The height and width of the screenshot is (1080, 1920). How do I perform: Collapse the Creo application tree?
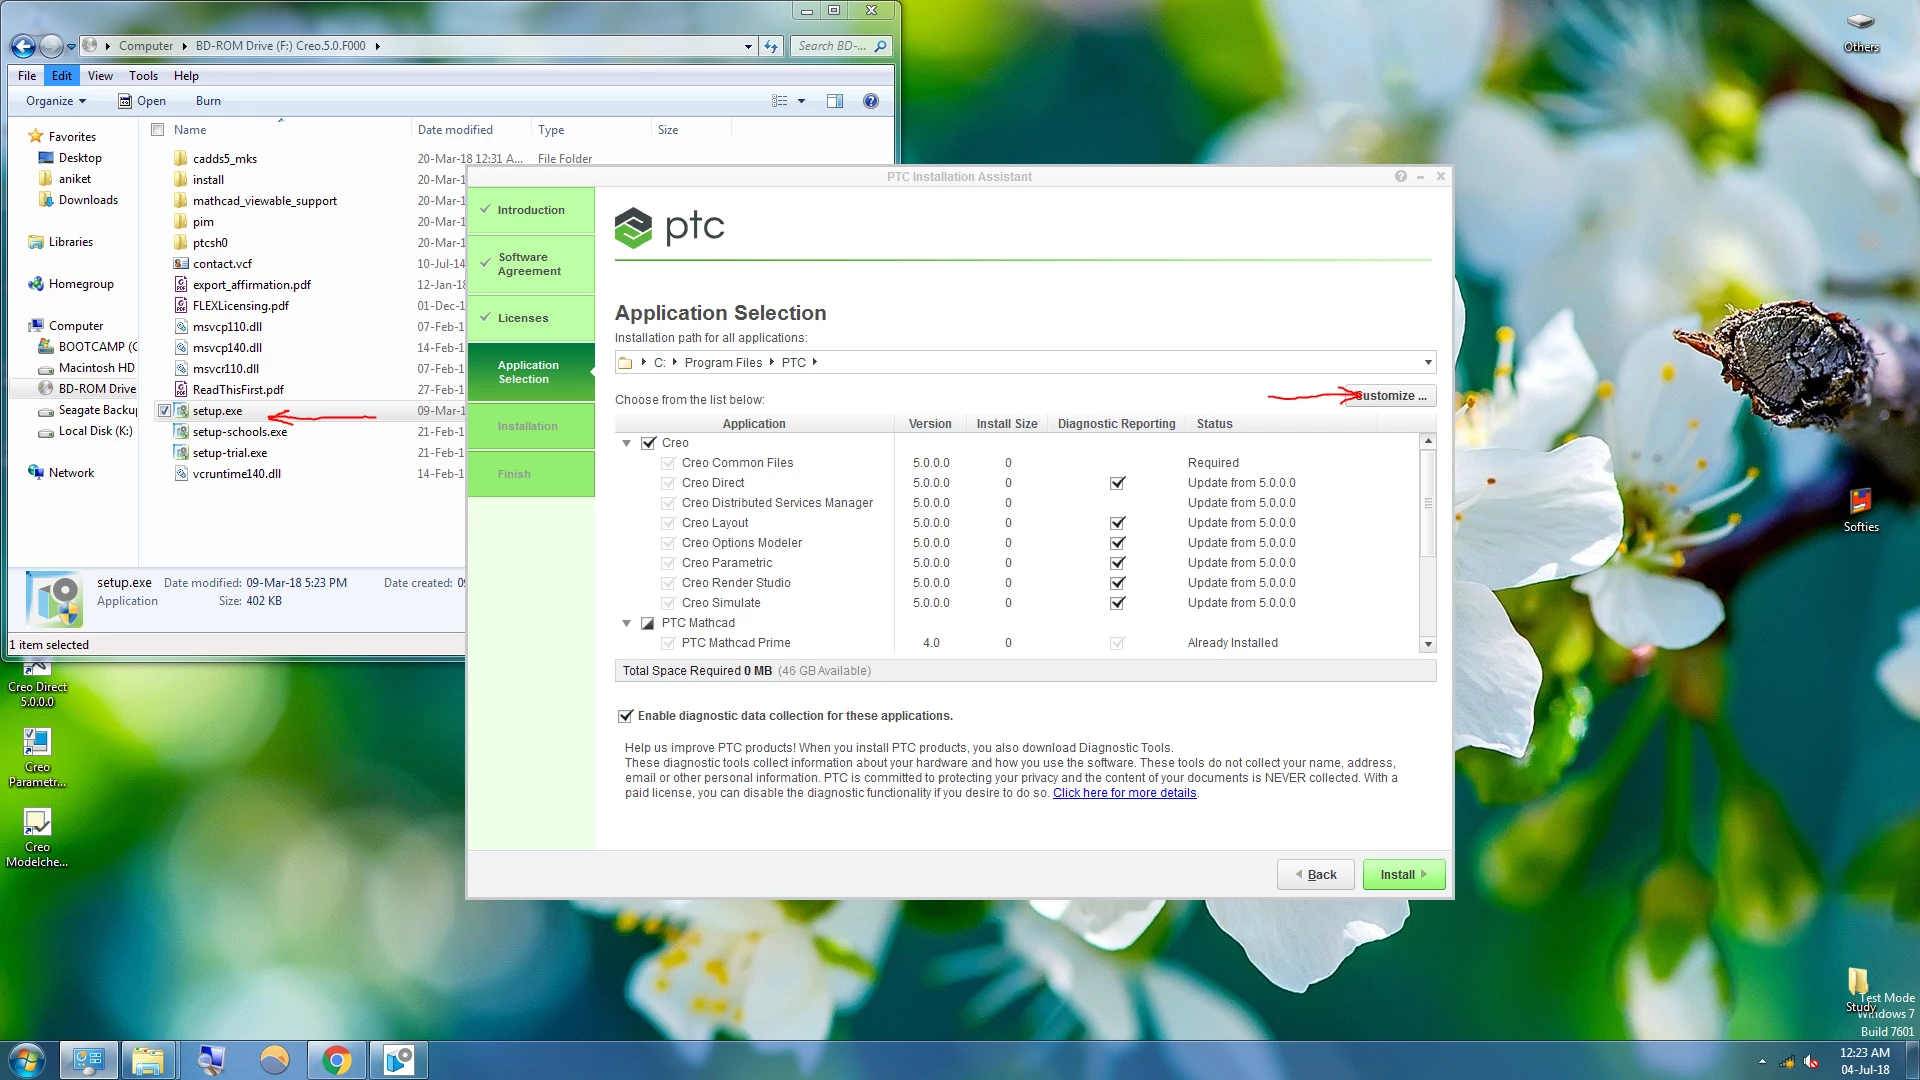(627, 443)
